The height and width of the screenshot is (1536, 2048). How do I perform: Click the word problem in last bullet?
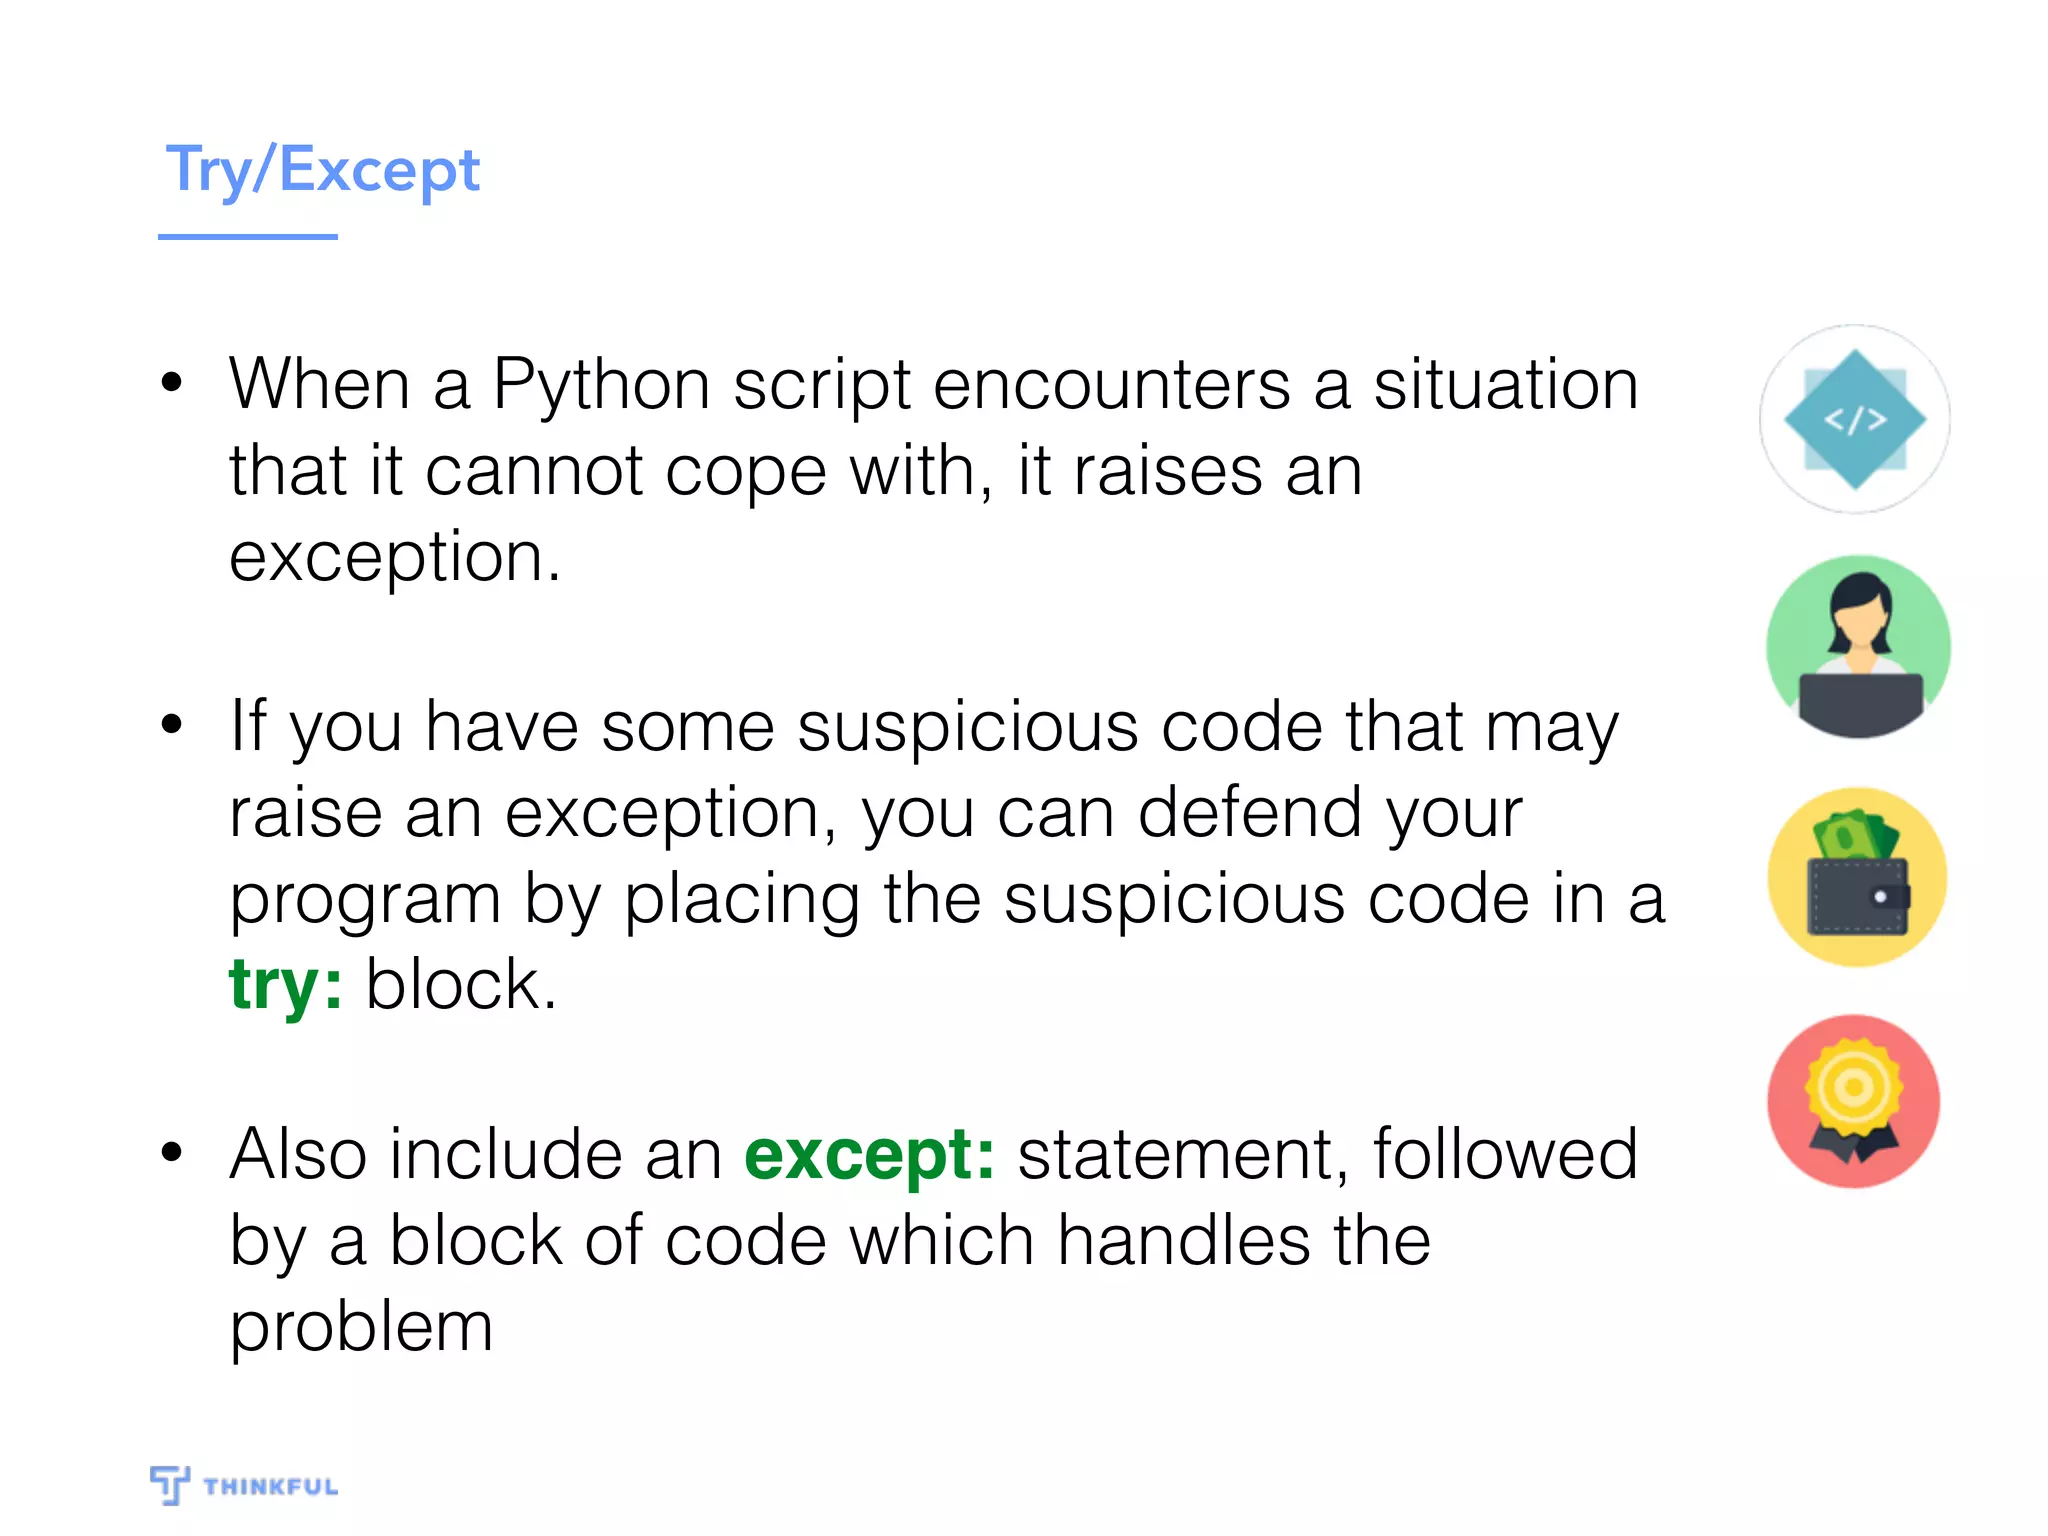point(361,1327)
